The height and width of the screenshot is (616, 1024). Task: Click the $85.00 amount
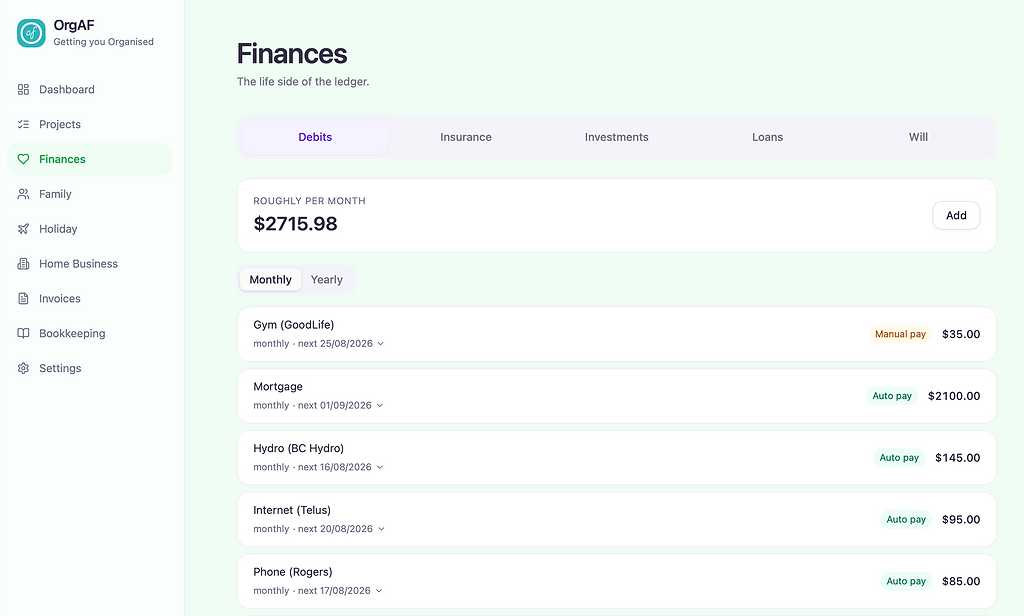coord(961,581)
